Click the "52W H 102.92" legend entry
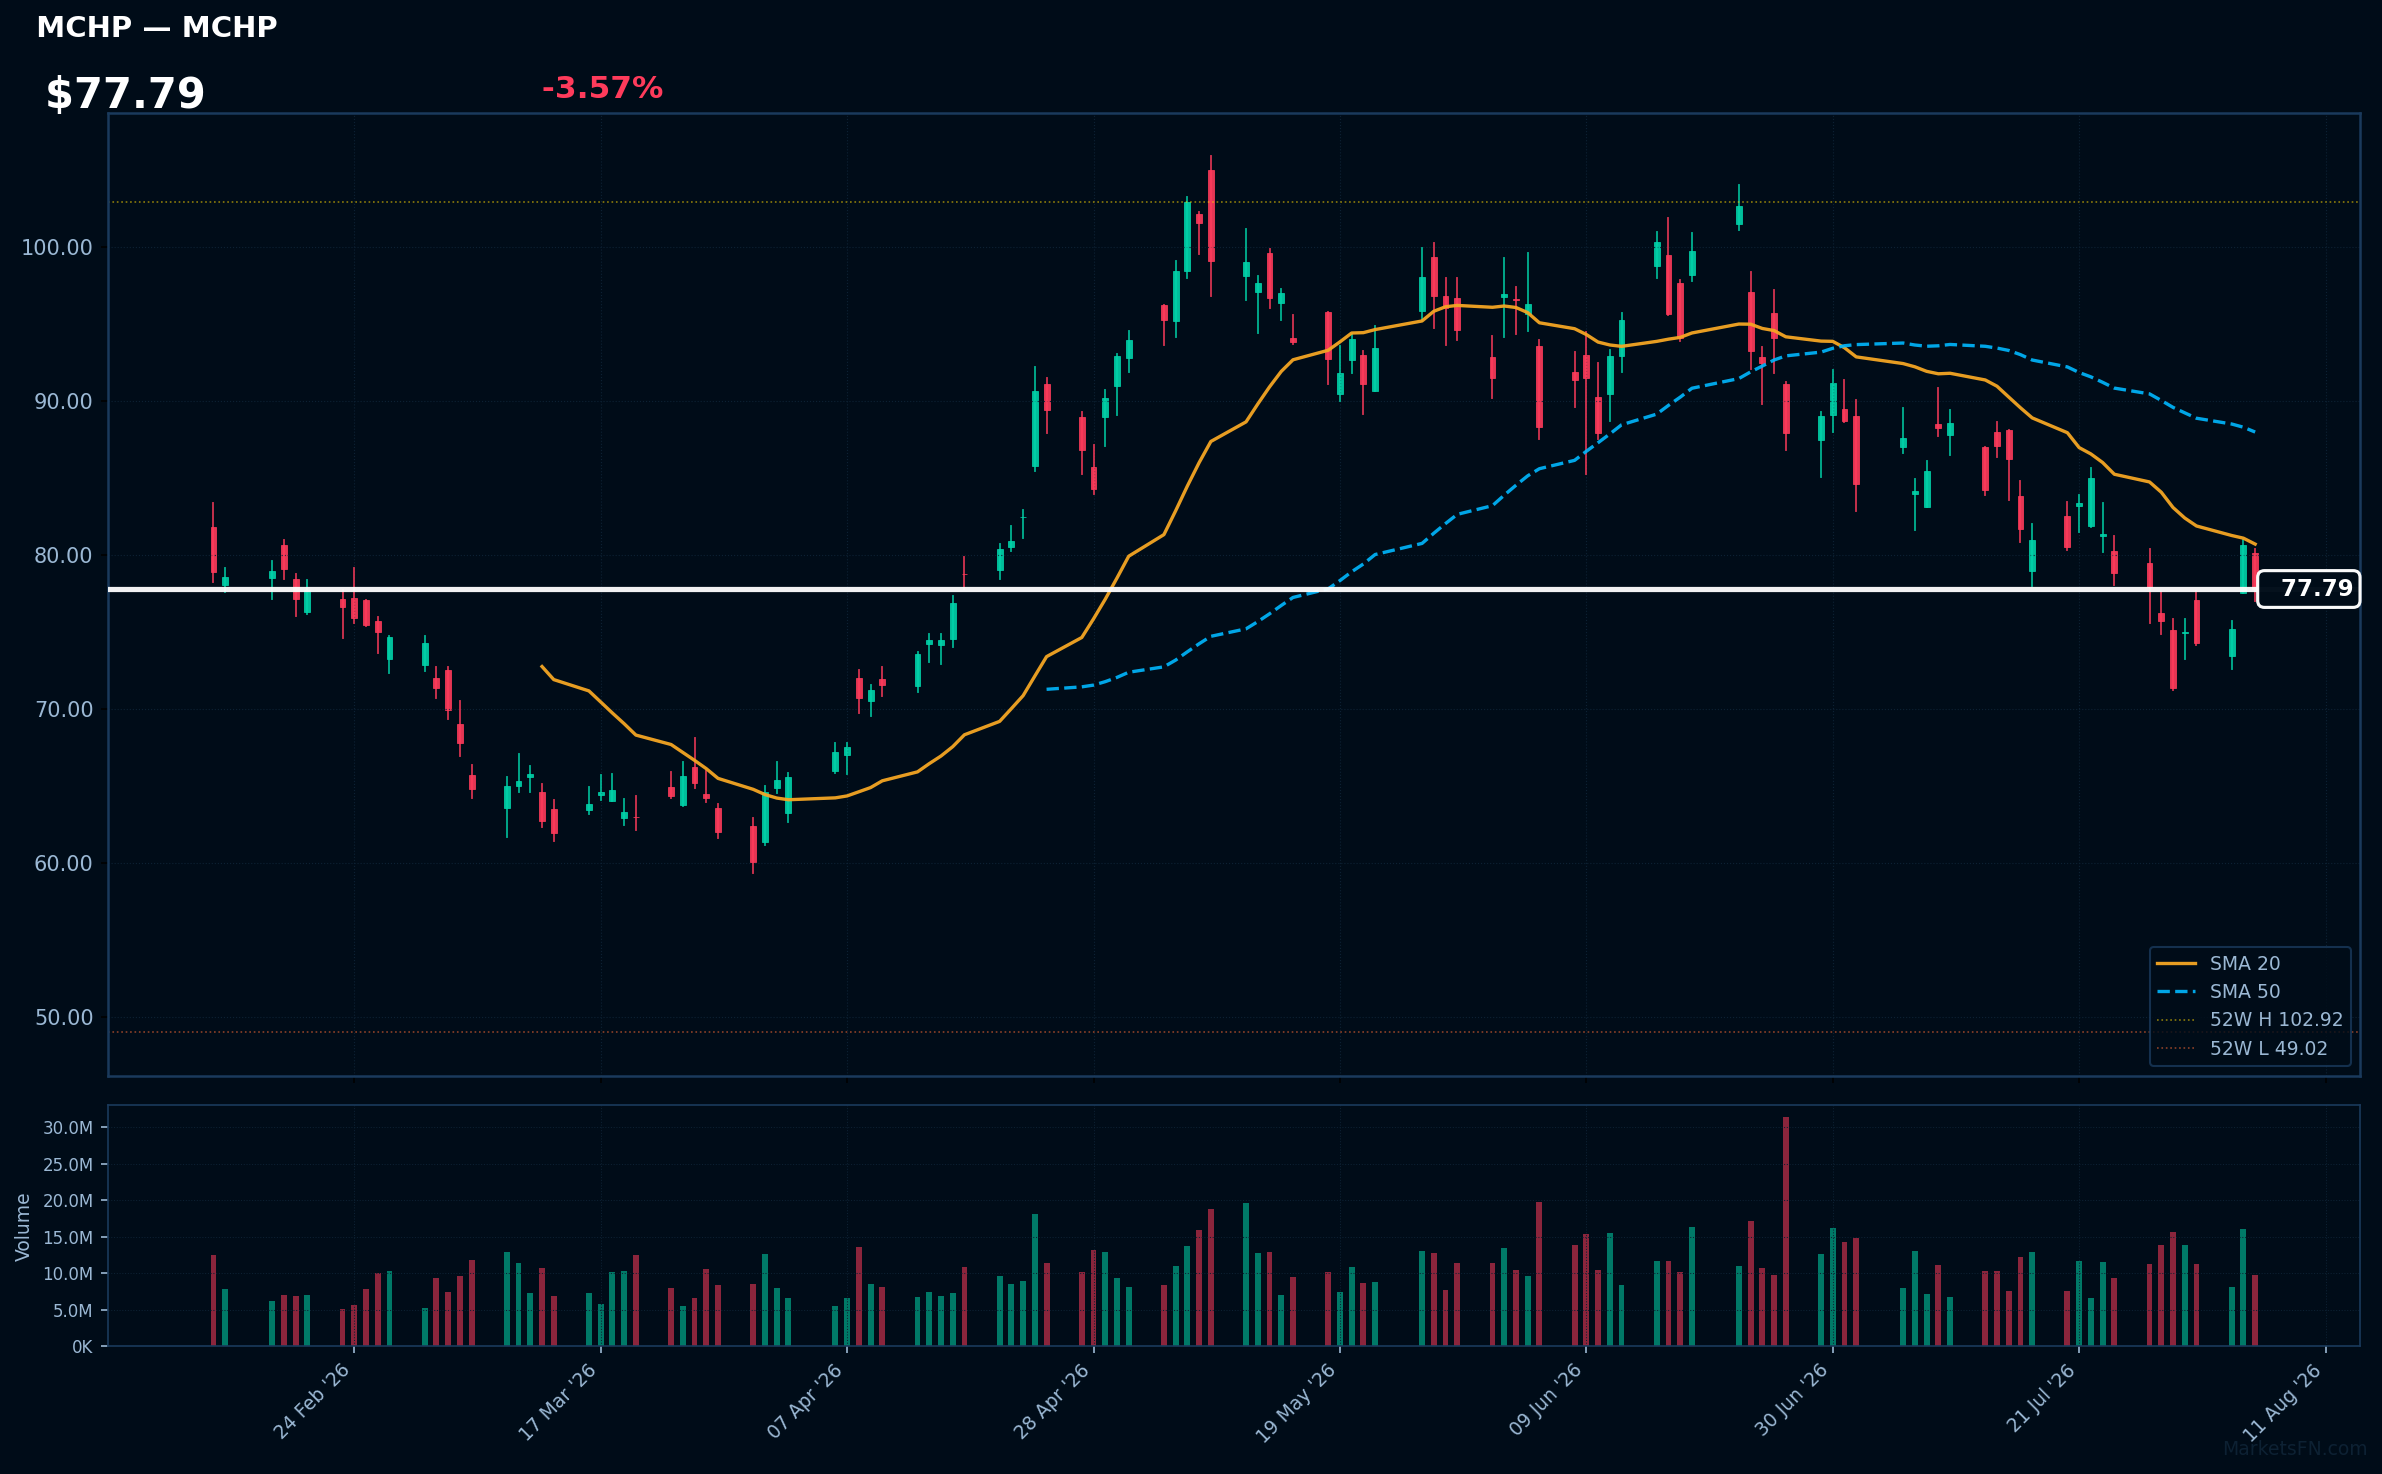This screenshot has height=1474, width=2382. tap(2250, 1019)
